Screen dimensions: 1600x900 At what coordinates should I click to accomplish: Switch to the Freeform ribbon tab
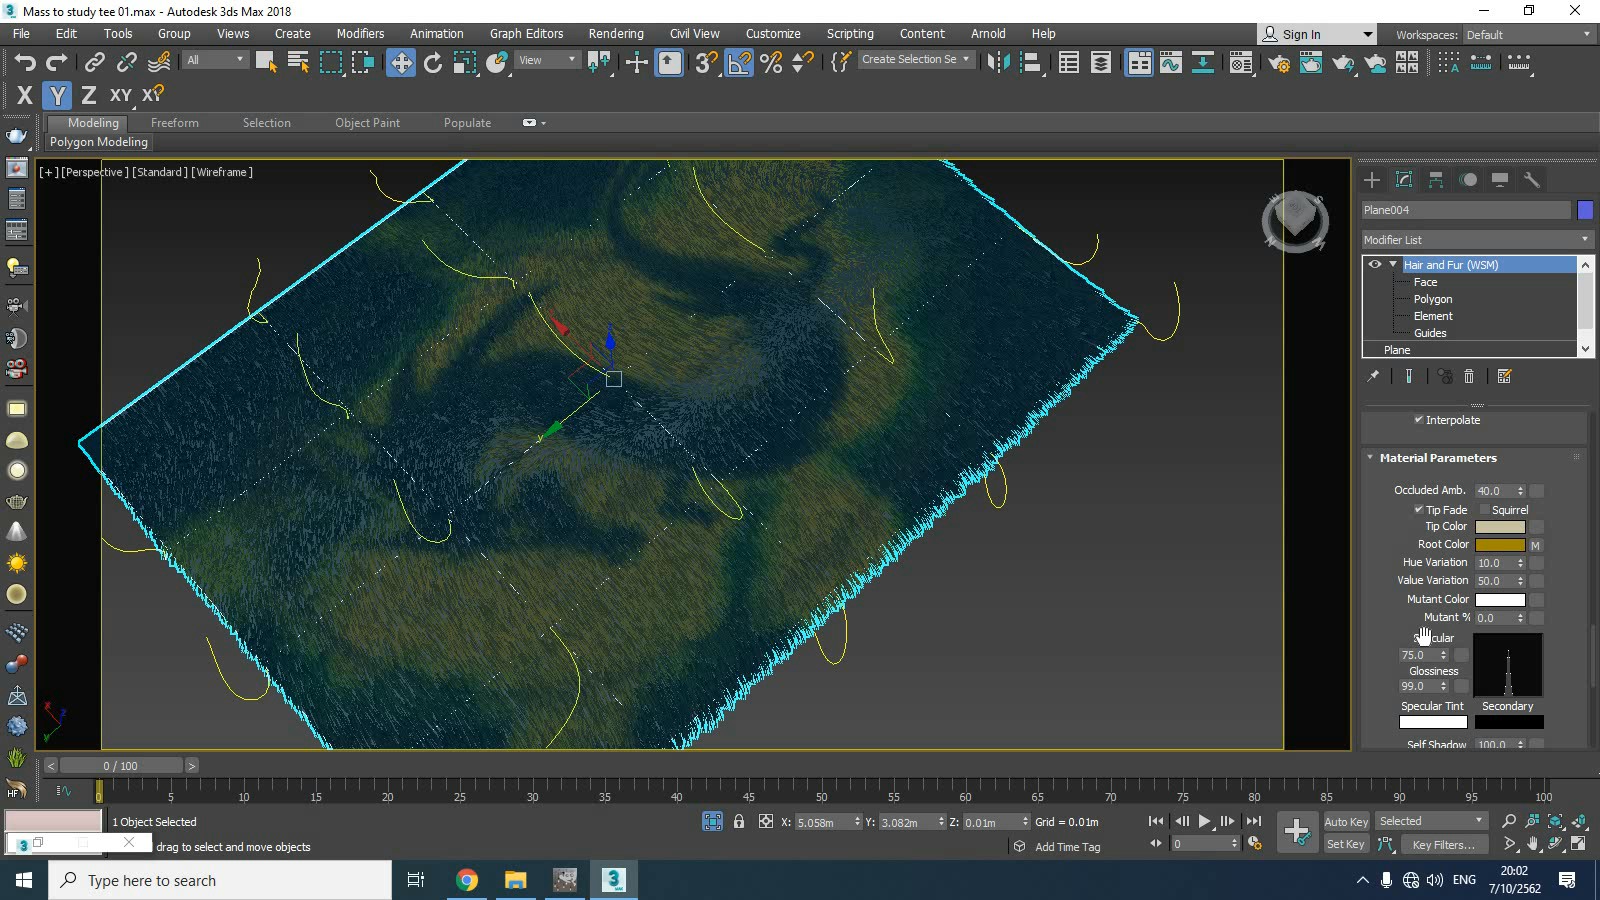pyautogui.click(x=175, y=122)
